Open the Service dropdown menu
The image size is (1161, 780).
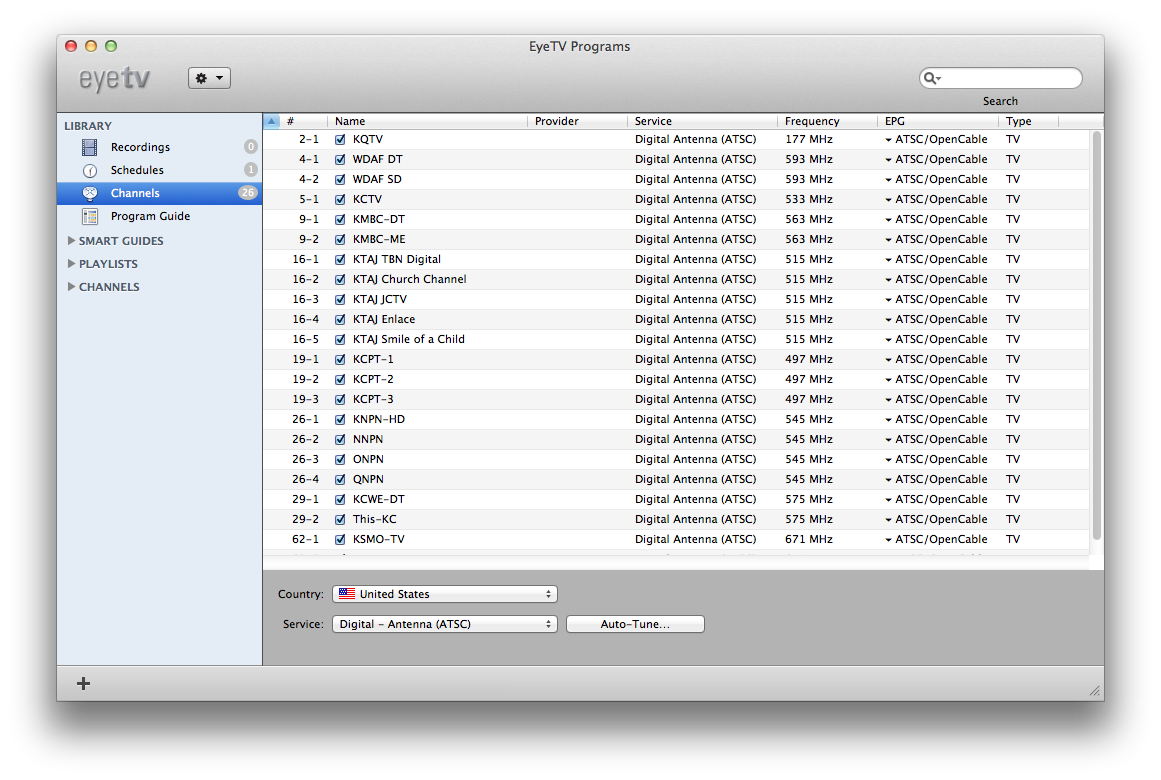[444, 624]
